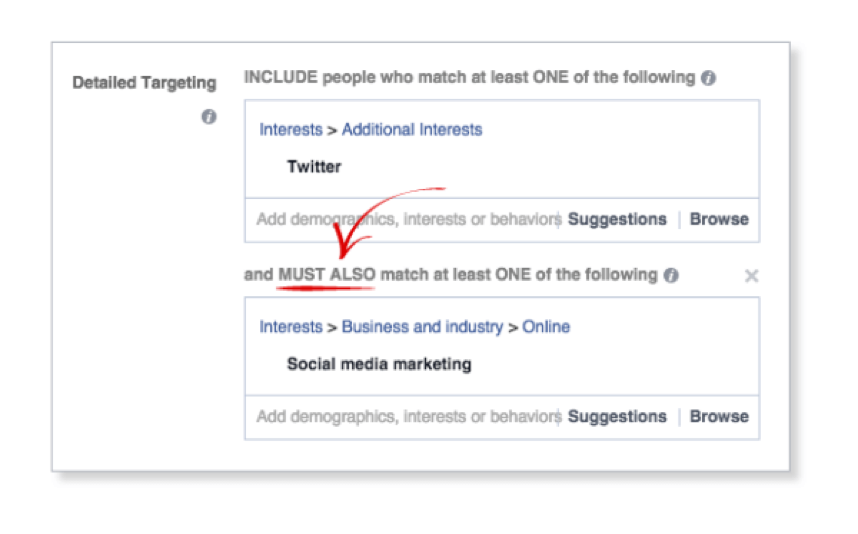858x534 pixels.
Task: Open Interests link above Social media marketing
Action: (x=291, y=327)
